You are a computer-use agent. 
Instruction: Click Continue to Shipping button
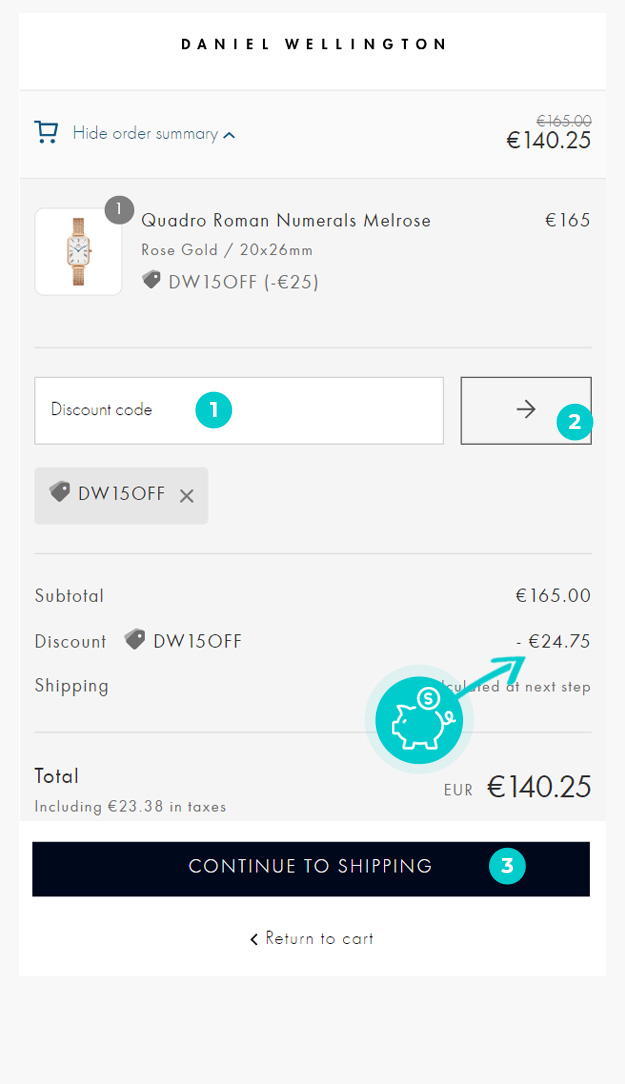311,869
